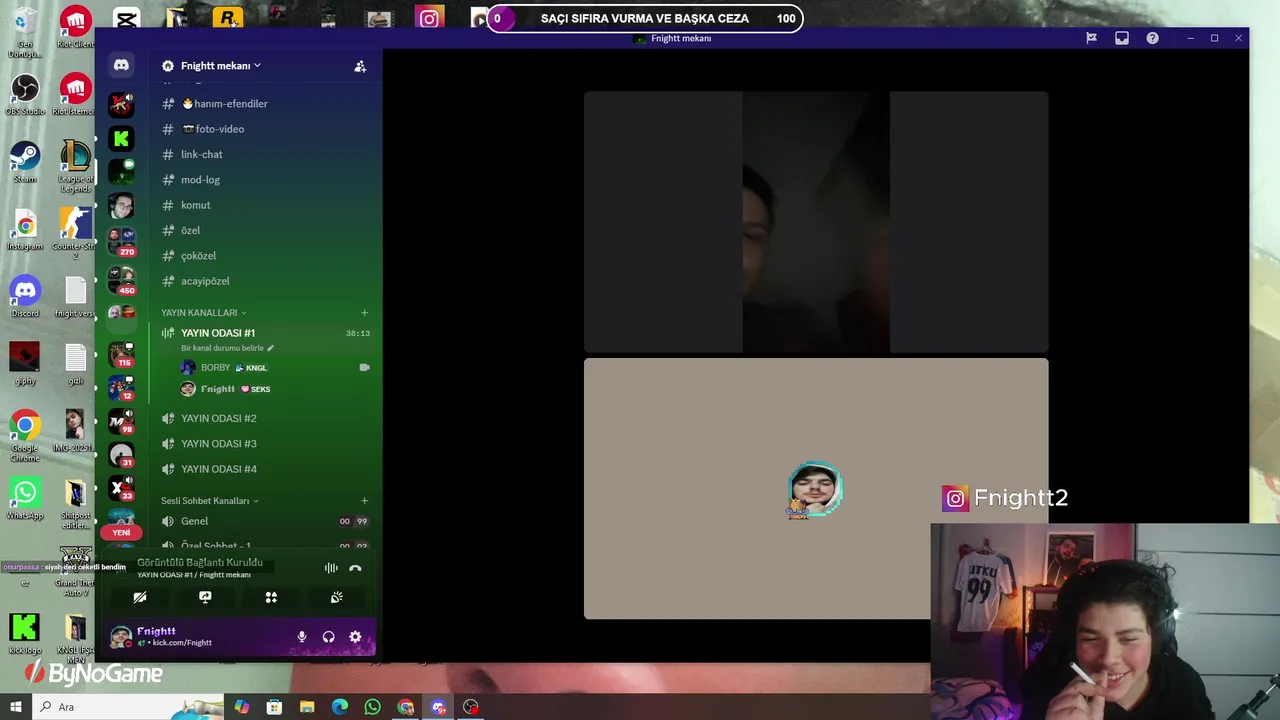Open Discord user settings gear
The image size is (1280, 720).
pyautogui.click(x=355, y=637)
